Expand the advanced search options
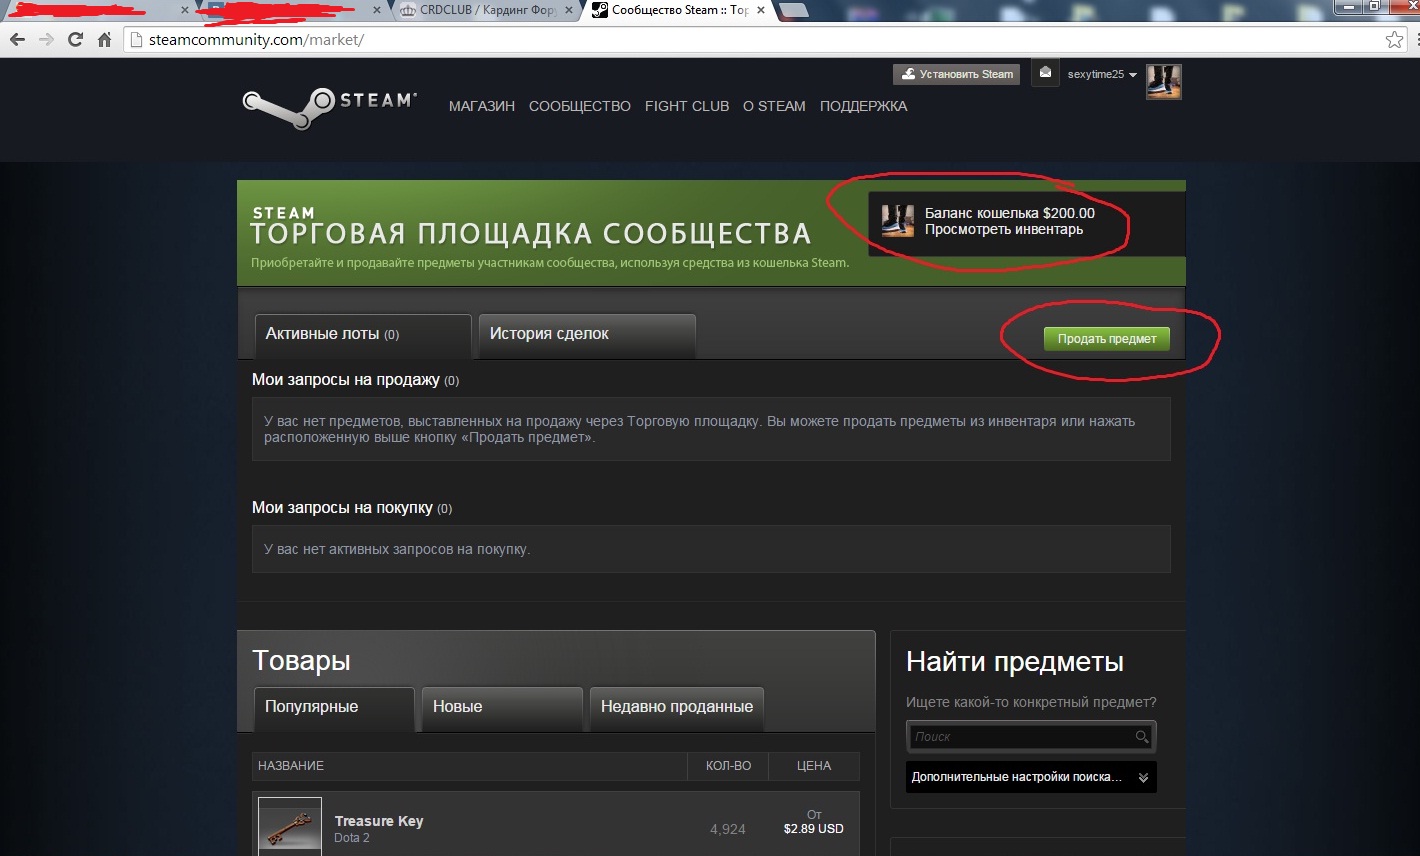Image resolution: width=1420 pixels, height=856 pixels. (x=1033, y=777)
